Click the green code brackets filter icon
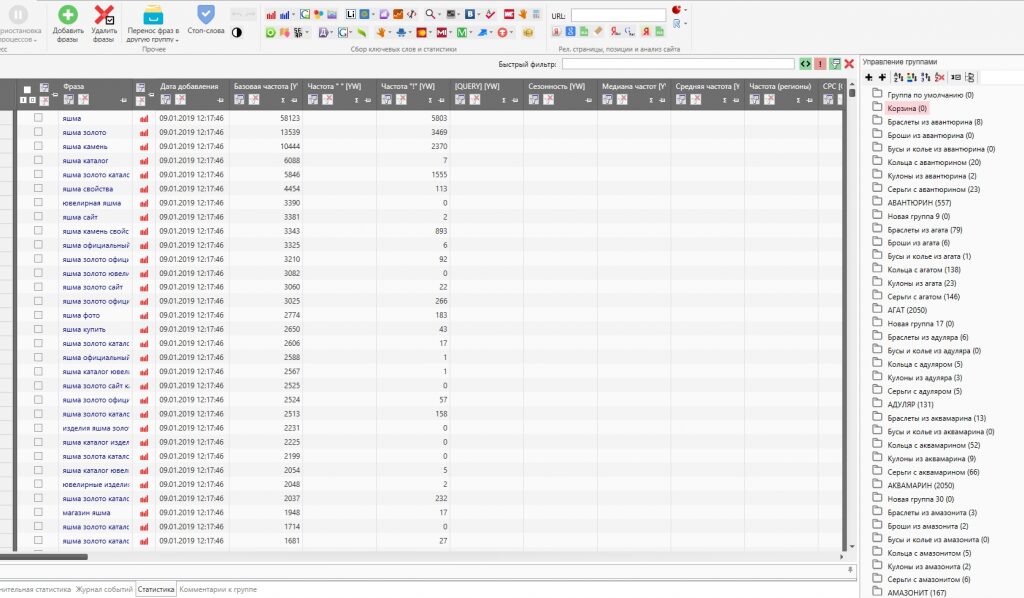Screen dimensions: 1024x598 coord(805,64)
